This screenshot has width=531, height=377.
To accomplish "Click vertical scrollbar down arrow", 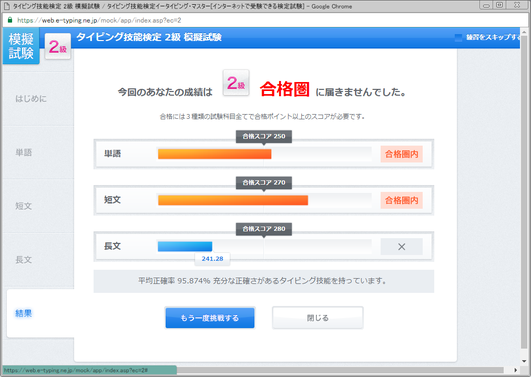I will pos(524,361).
